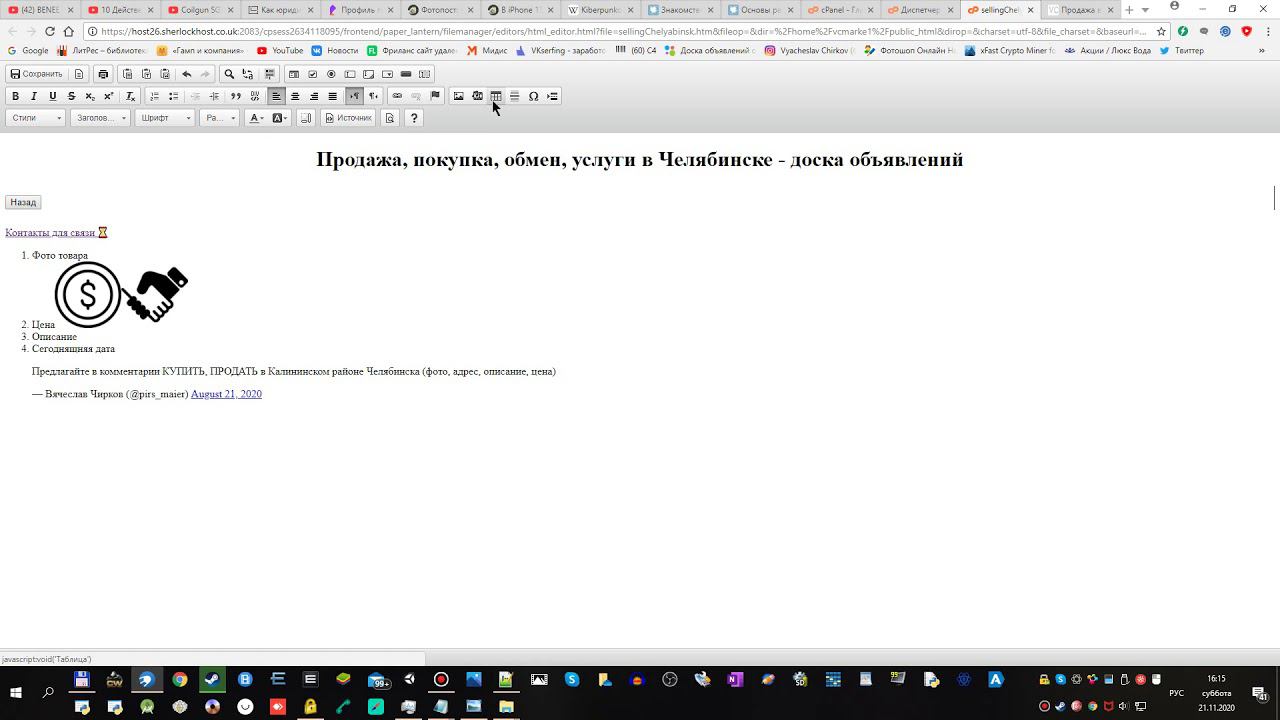Click the Сохранить (Save) toolbar button
This screenshot has width=1280, height=720.
click(36, 74)
